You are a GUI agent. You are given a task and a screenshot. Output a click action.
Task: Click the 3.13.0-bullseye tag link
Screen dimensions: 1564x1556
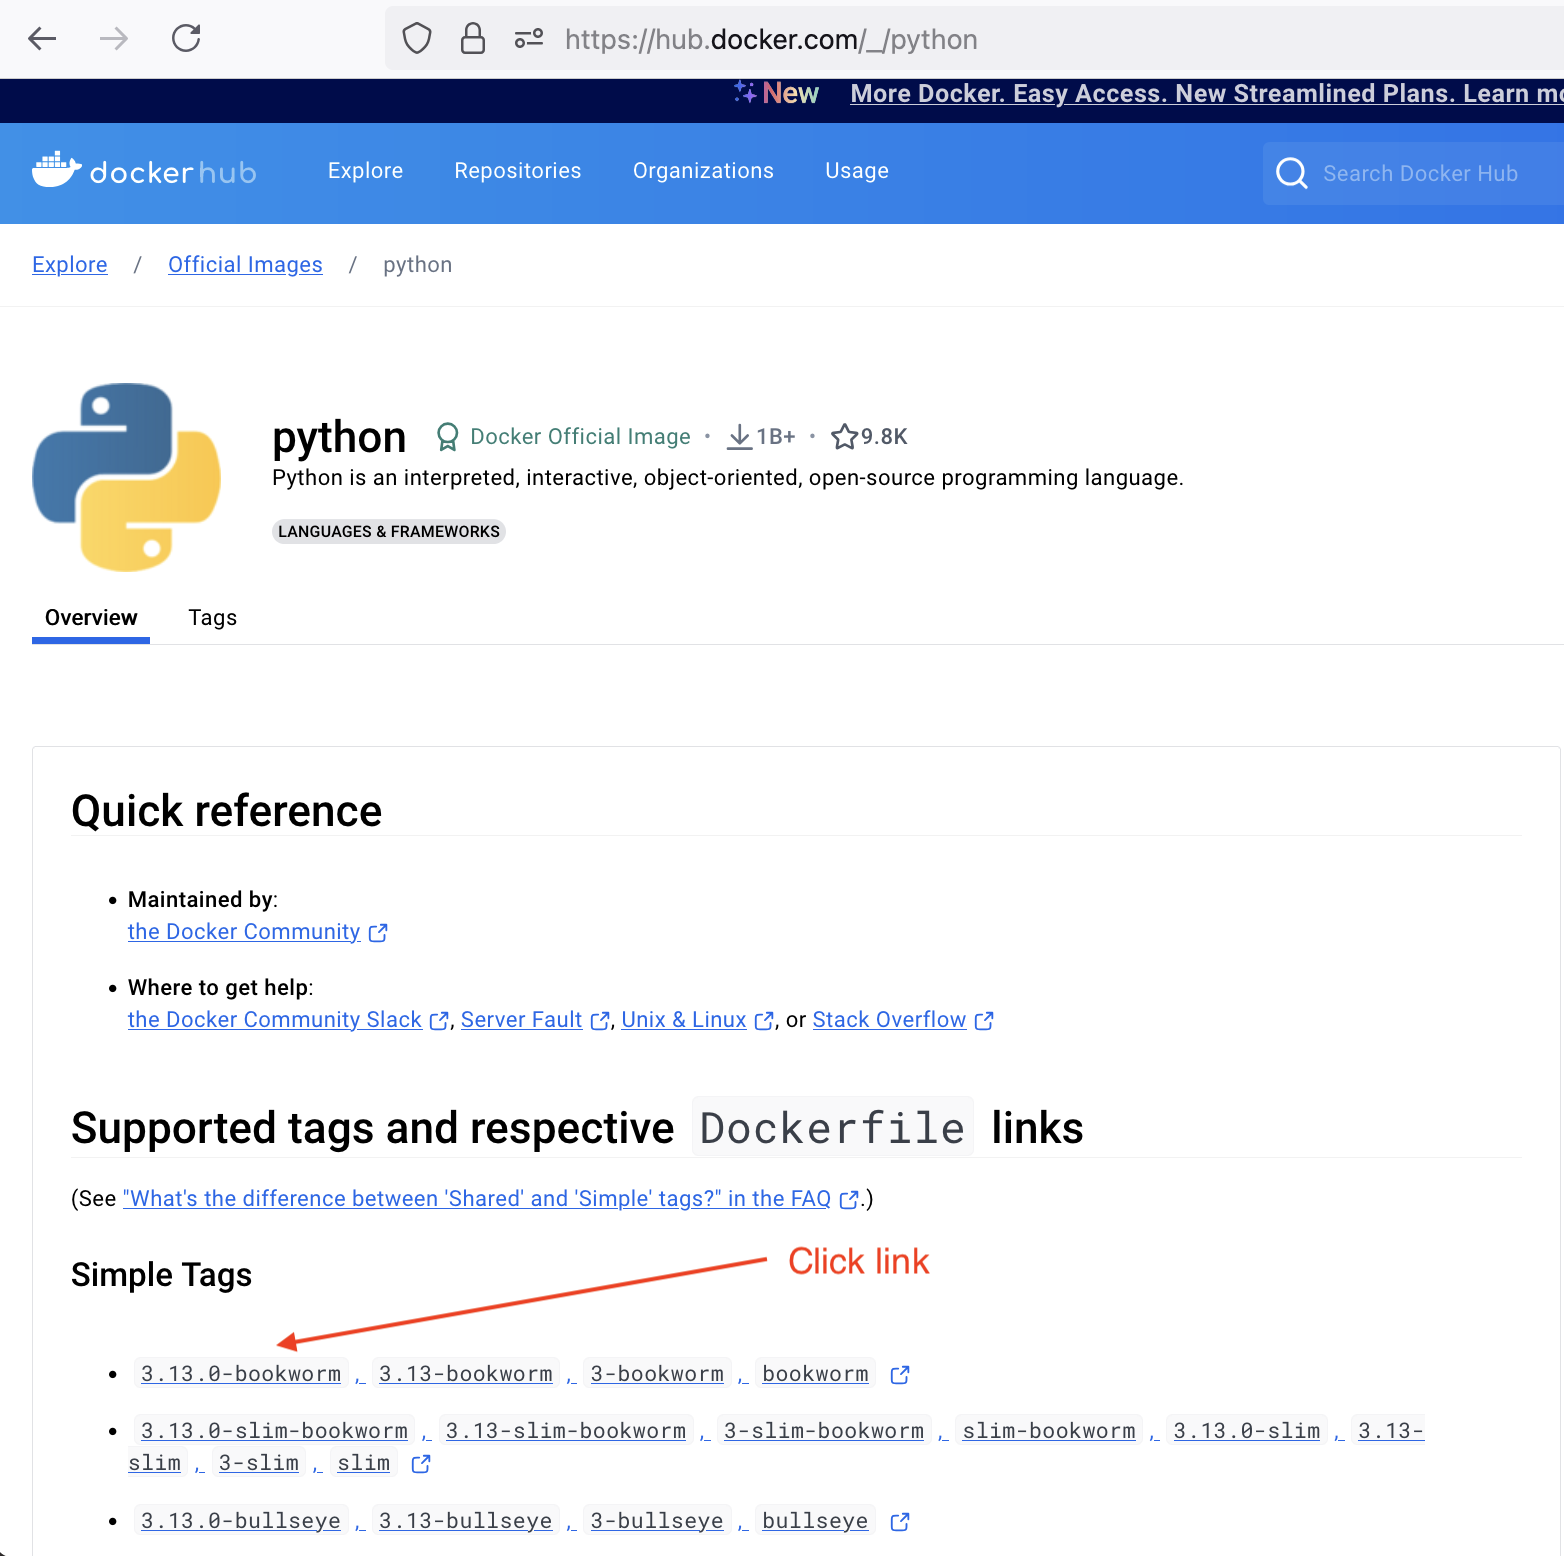[x=241, y=1521]
